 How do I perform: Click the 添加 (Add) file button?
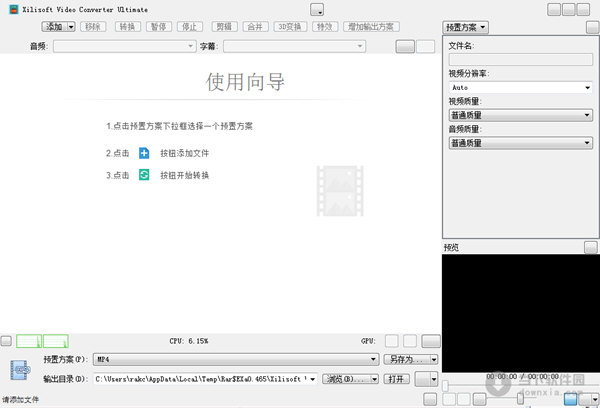pos(54,26)
